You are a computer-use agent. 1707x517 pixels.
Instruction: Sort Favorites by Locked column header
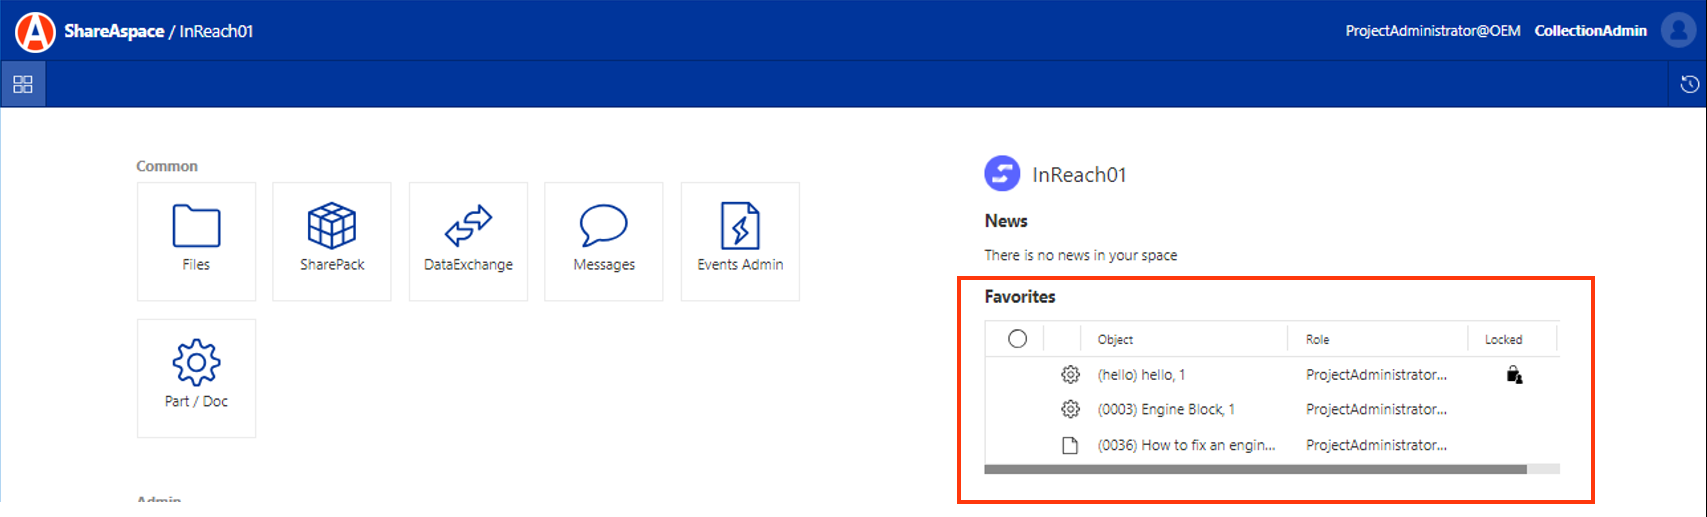coord(1503,340)
